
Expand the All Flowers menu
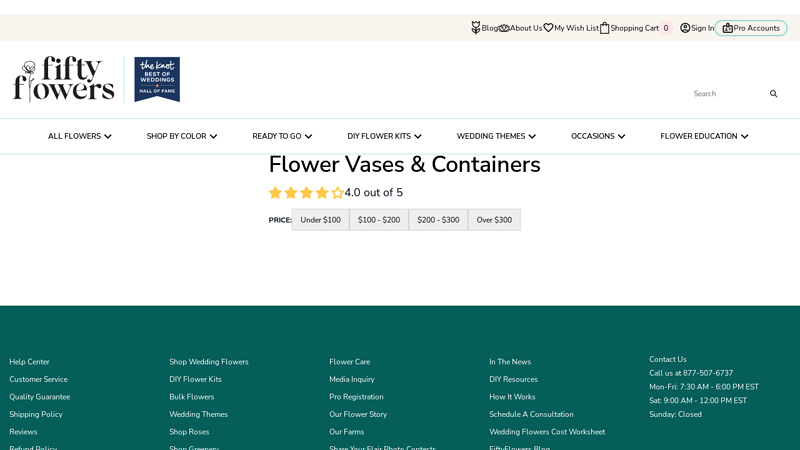pos(80,136)
